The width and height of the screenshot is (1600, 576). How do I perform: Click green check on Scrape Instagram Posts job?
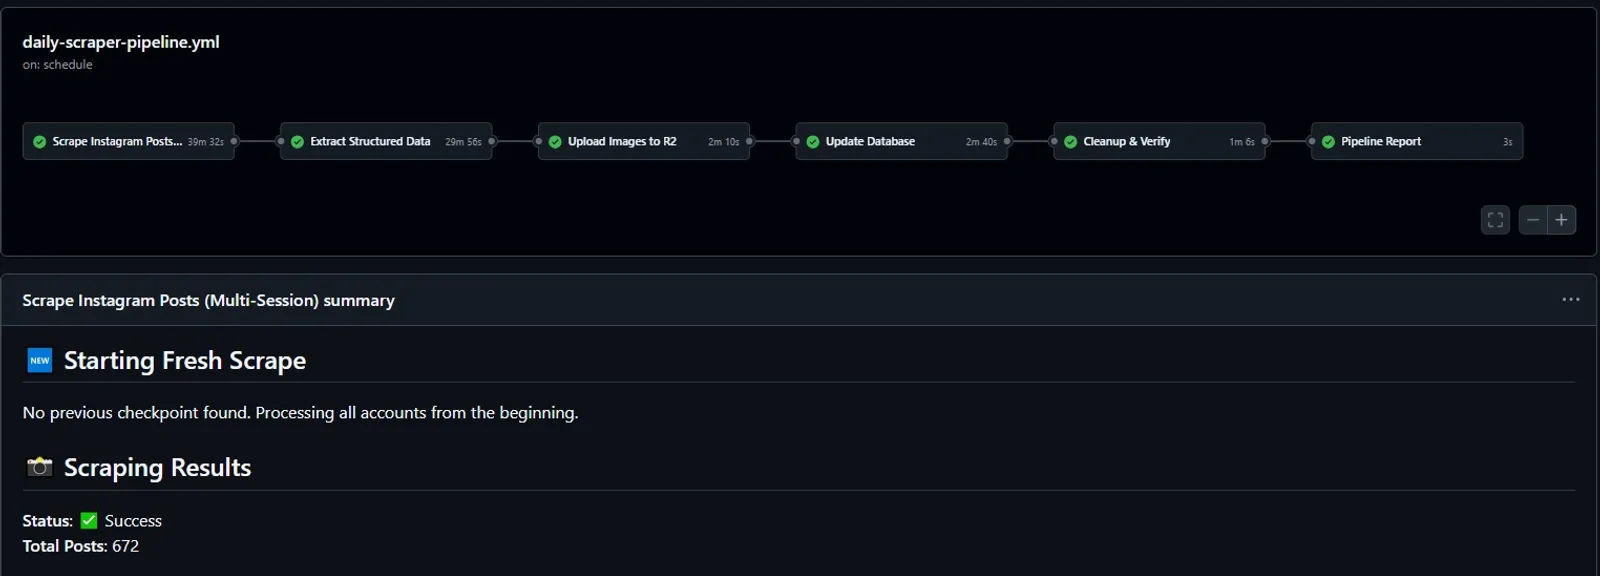[40, 142]
